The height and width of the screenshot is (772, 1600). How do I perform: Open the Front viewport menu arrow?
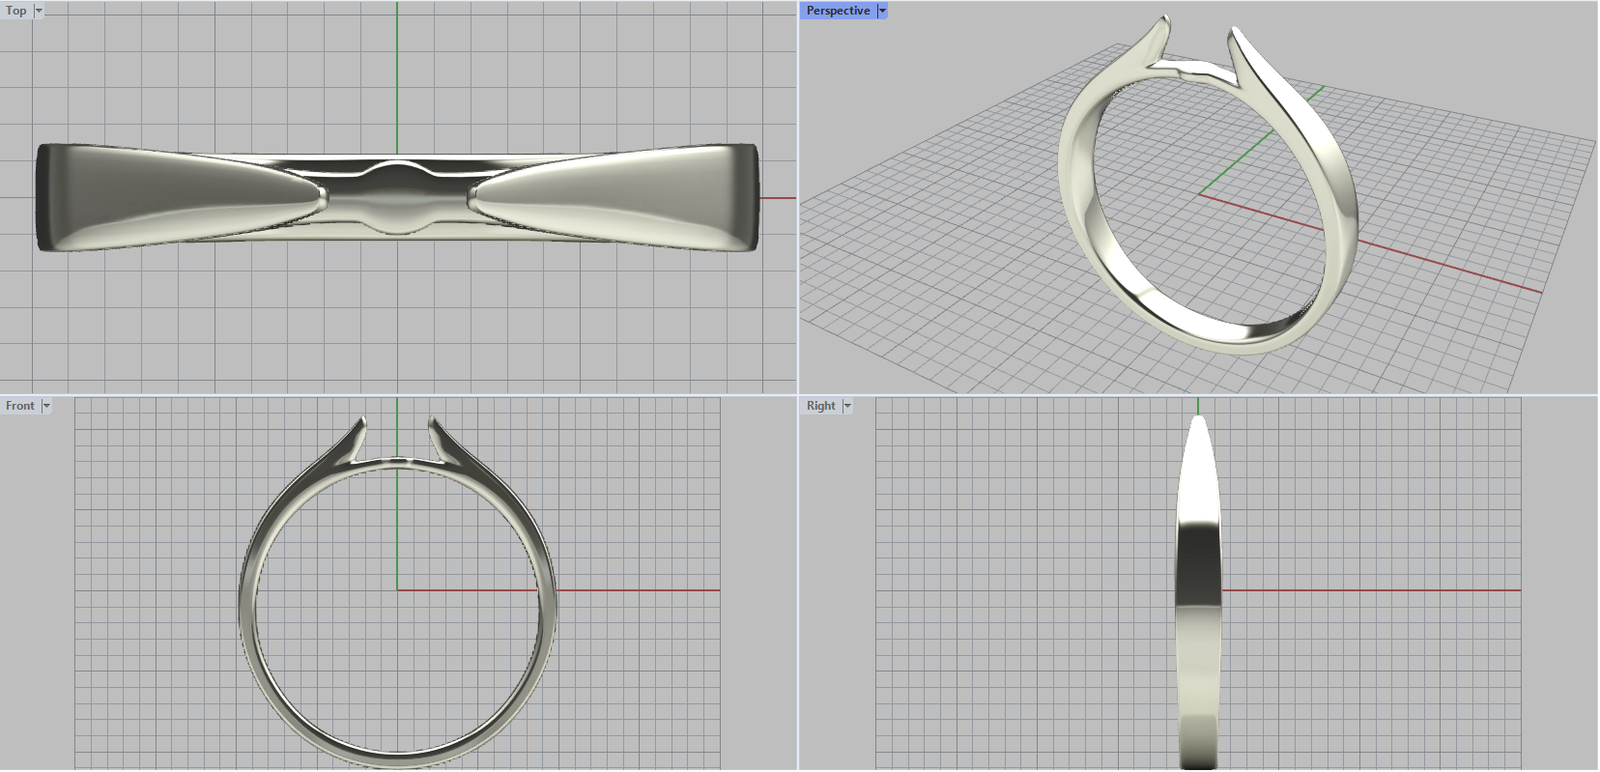tap(46, 406)
